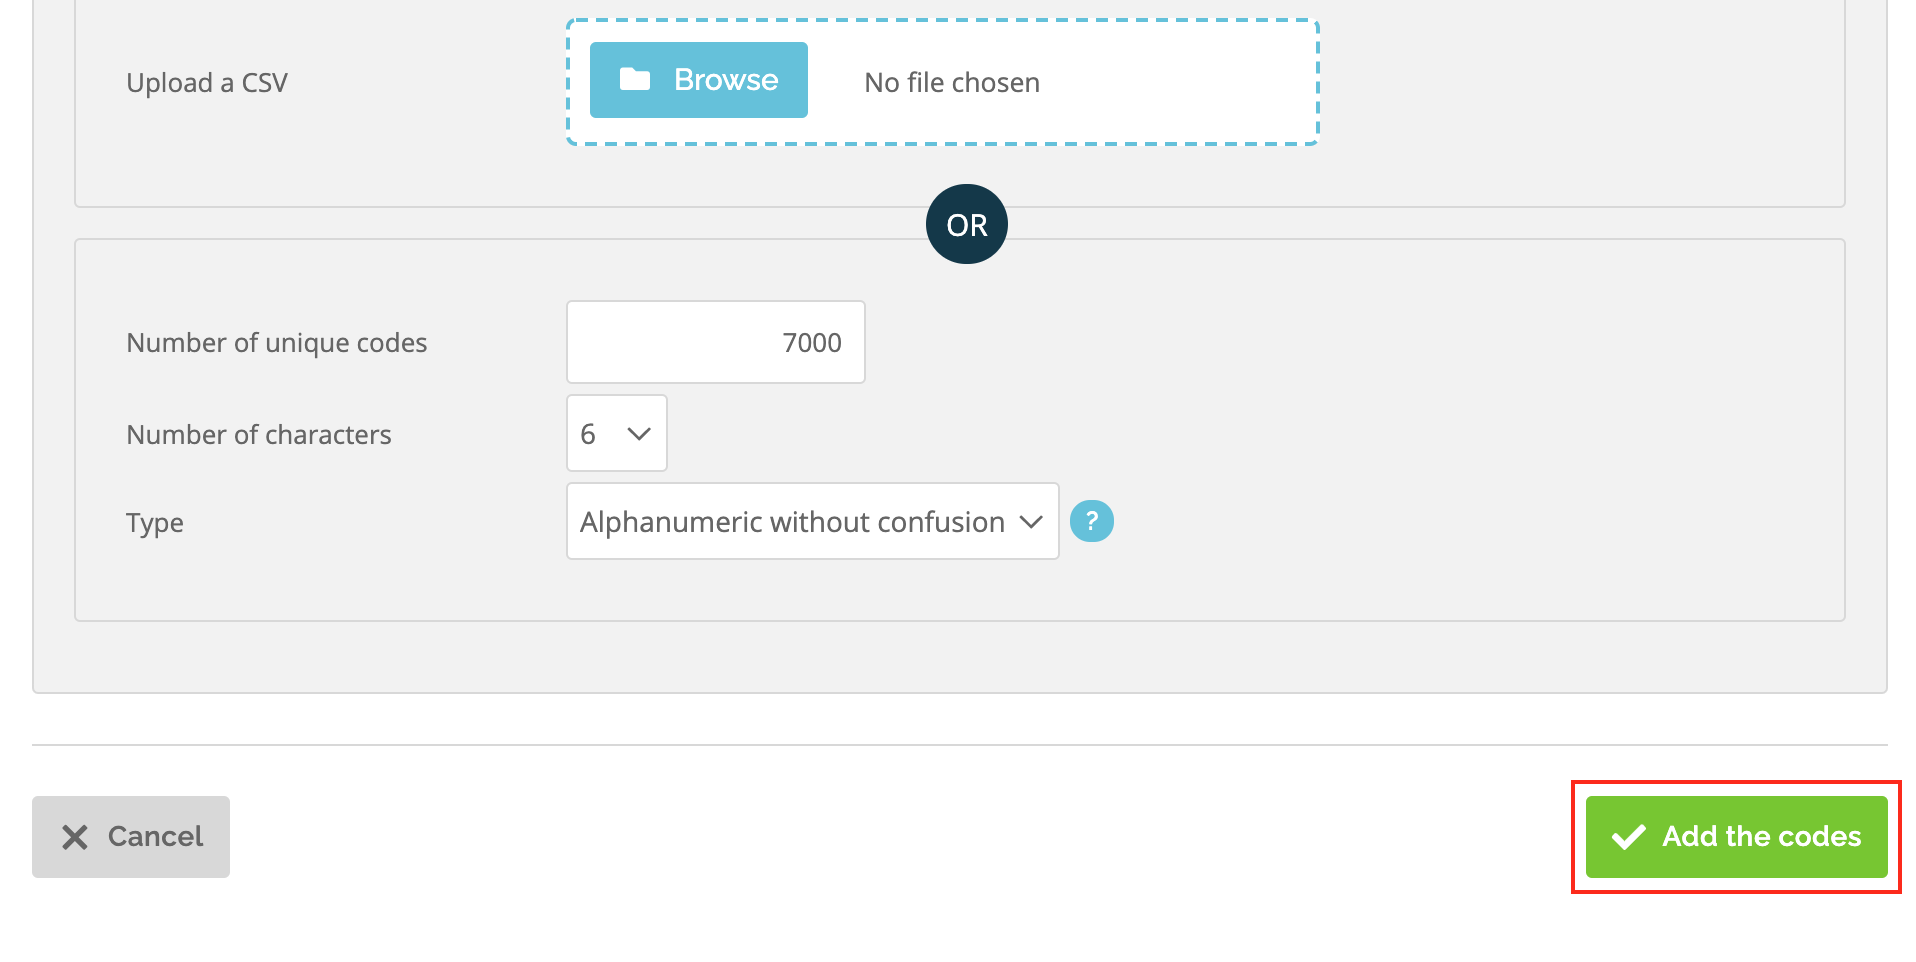The width and height of the screenshot is (1916, 962).
Task: Click the chevron beside the 6 value
Action: click(x=639, y=434)
